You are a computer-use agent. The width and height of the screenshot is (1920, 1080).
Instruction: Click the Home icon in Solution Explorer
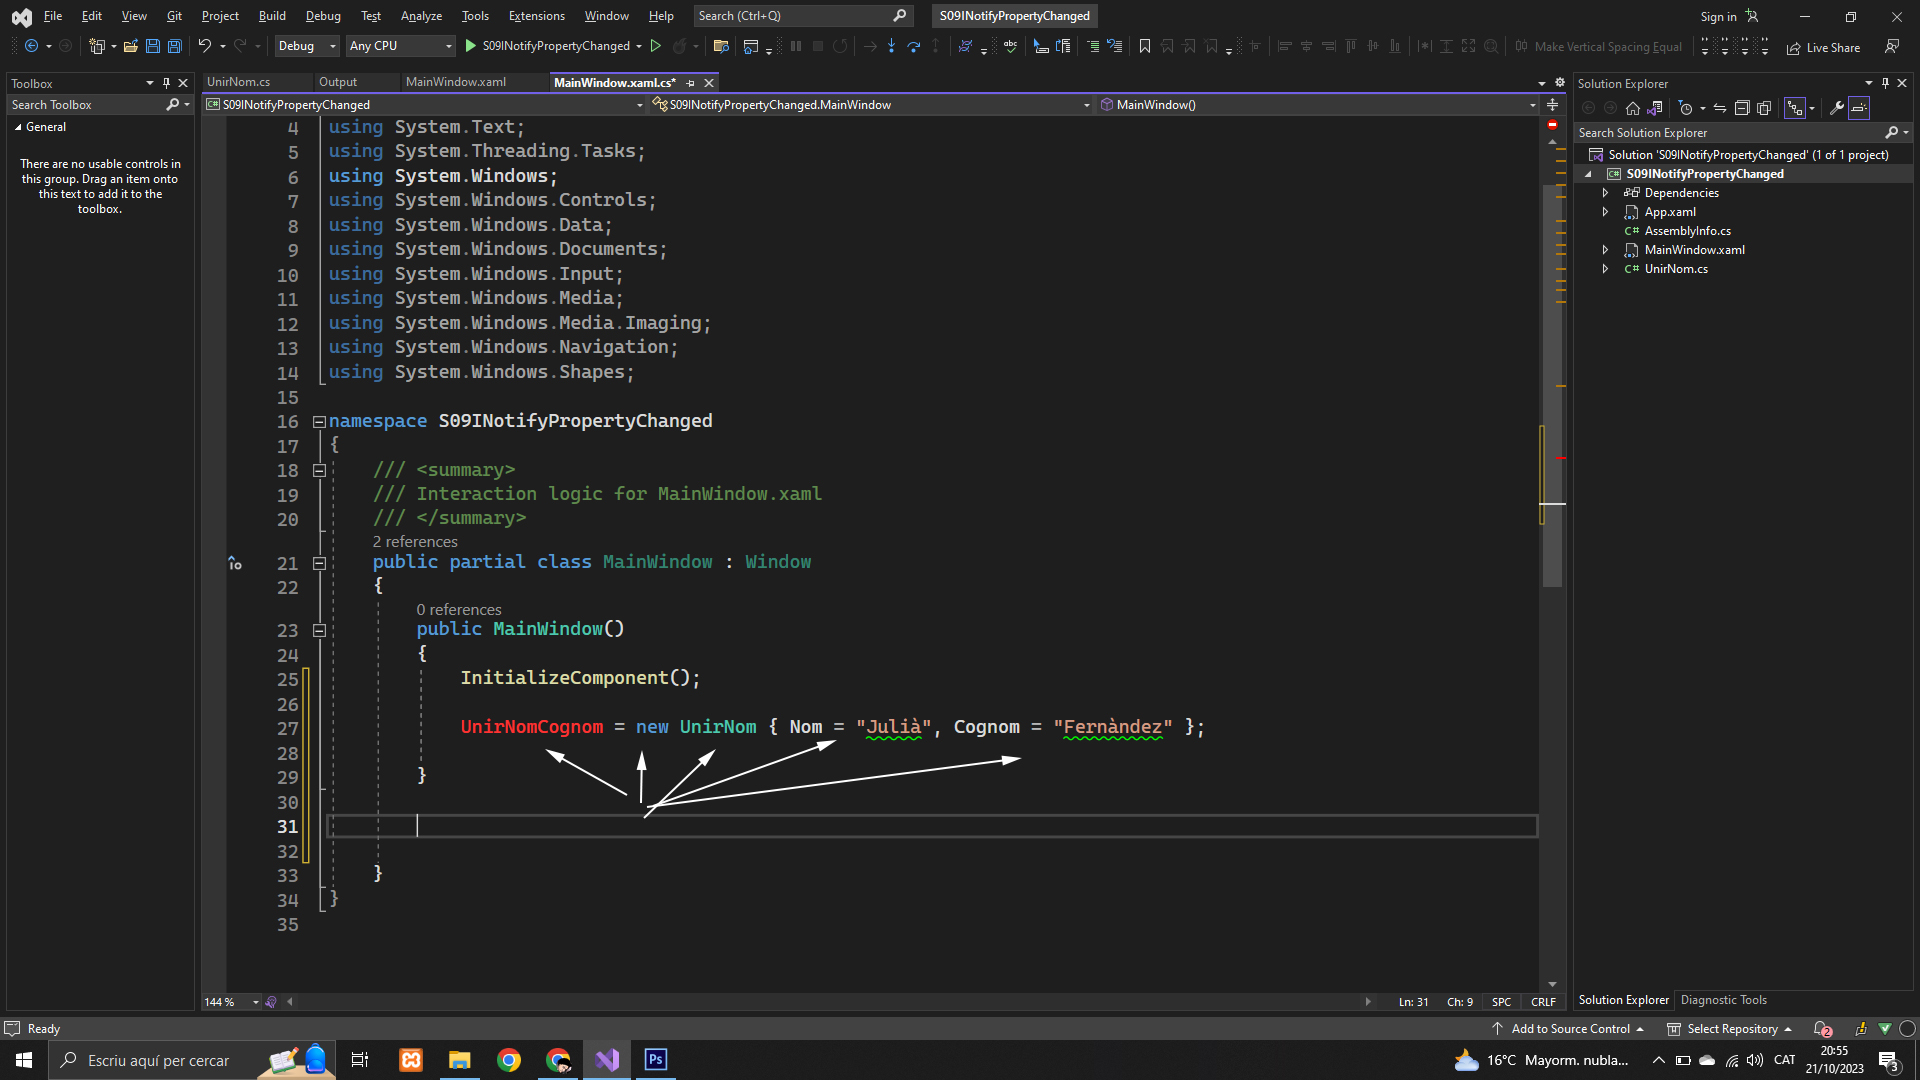[1633, 108]
